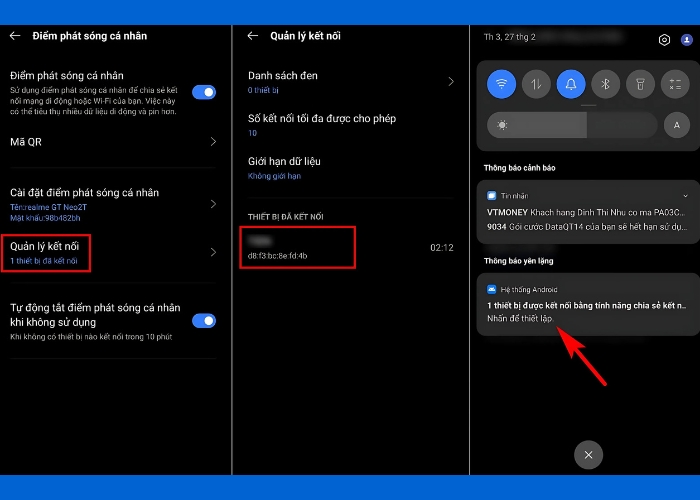Go back from Quản lý kết nối screen
This screenshot has width=700, height=500.
252,36
